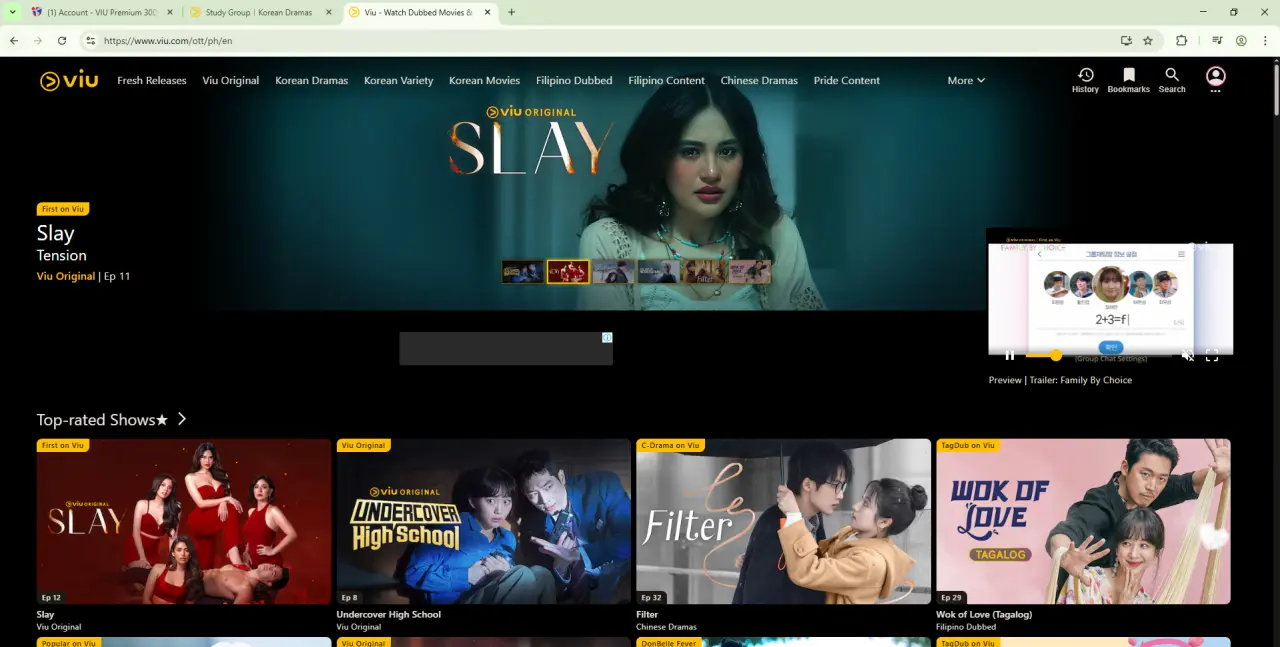Enter fullscreen on trailer preview

(1212, 356)
